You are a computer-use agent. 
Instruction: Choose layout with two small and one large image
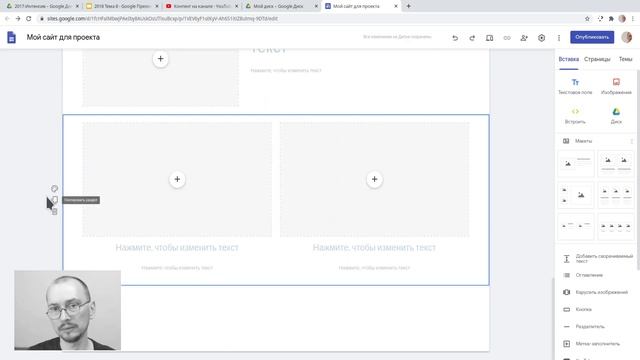[x=576, y=195]
